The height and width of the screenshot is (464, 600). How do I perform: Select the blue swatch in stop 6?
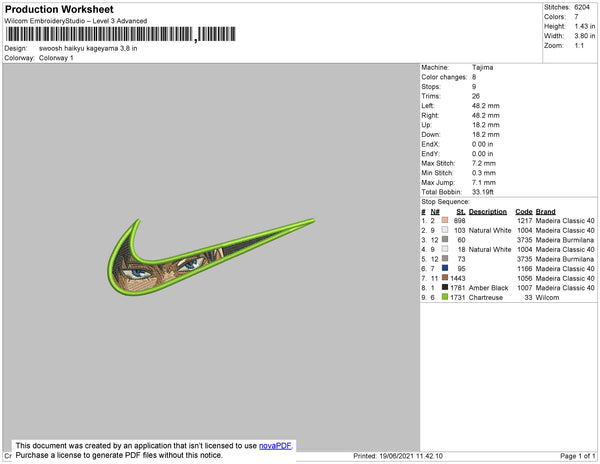[445, 268]
